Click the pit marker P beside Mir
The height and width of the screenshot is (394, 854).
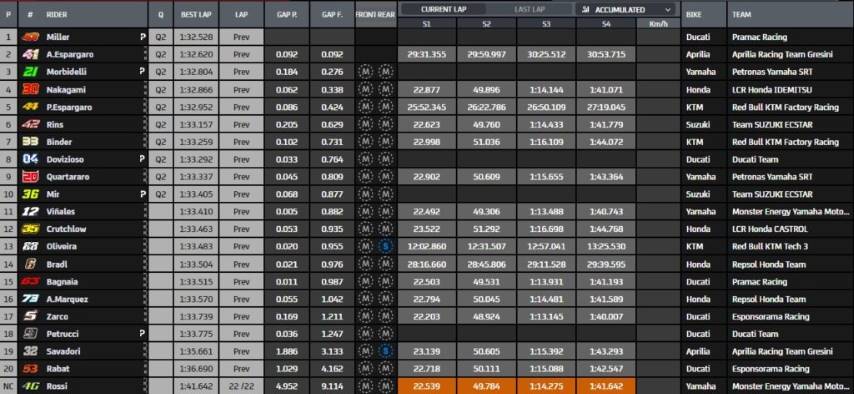click(143, 194)
